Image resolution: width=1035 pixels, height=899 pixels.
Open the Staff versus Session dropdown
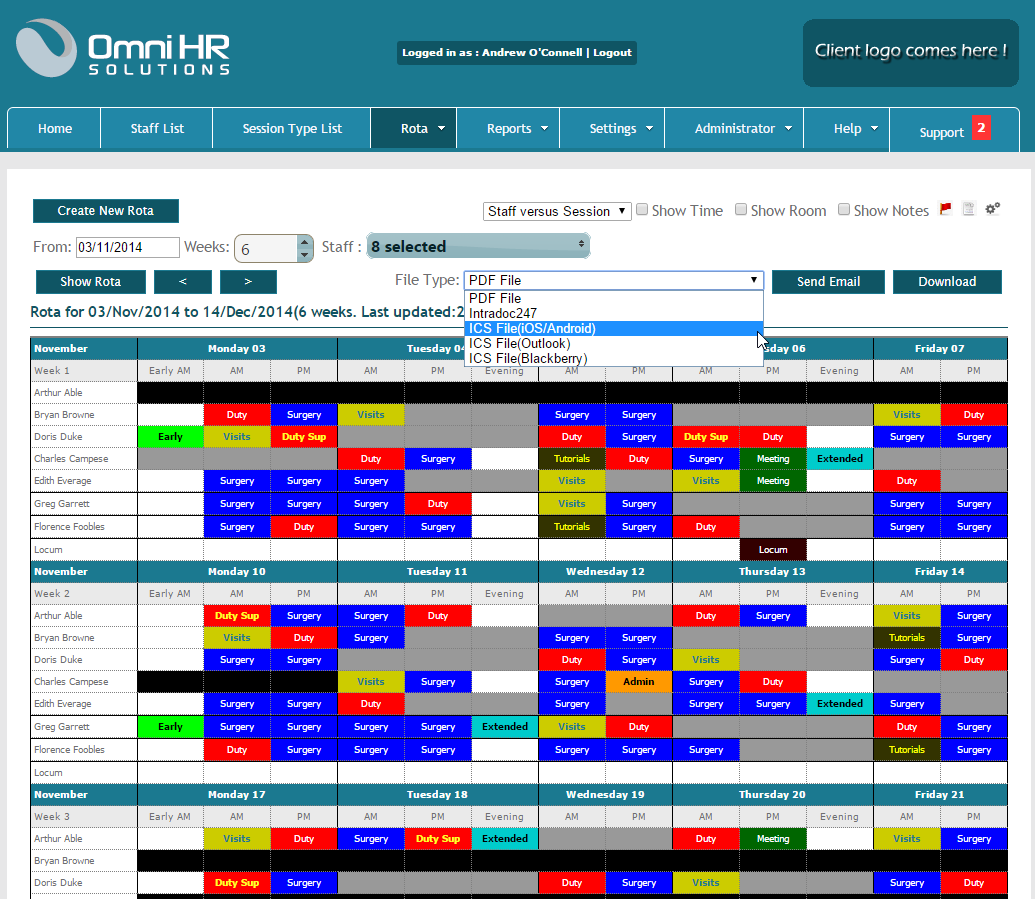[556, 211]
